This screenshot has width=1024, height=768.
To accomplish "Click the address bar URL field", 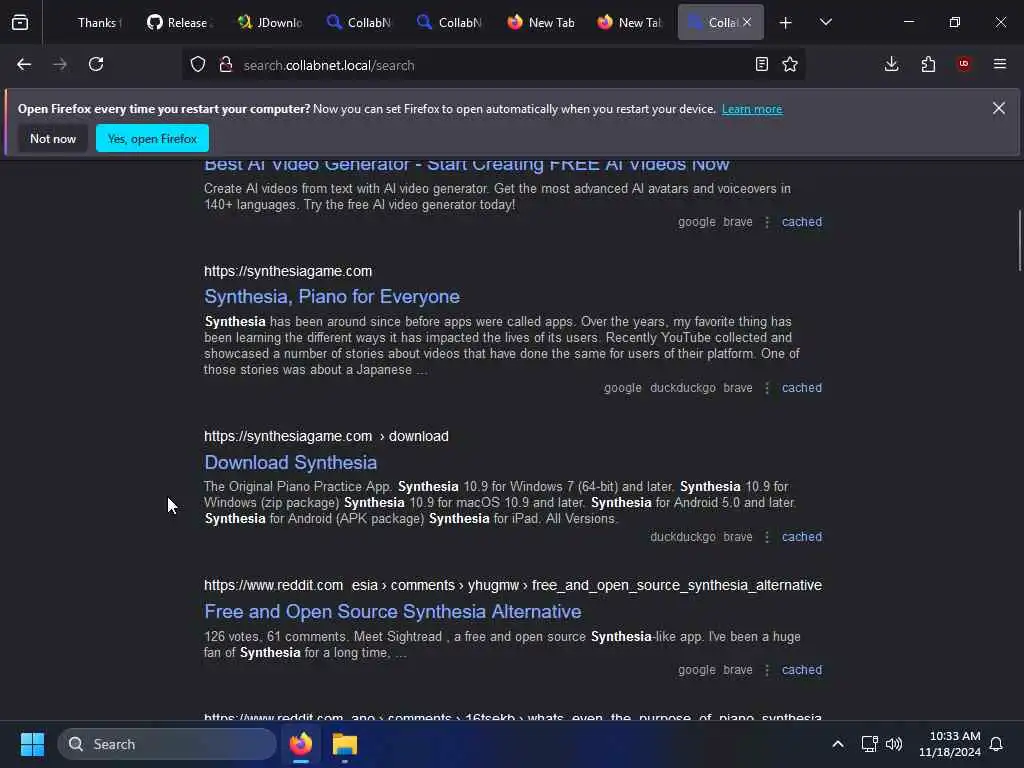I will pyautogui.click(x=493, y=65).
